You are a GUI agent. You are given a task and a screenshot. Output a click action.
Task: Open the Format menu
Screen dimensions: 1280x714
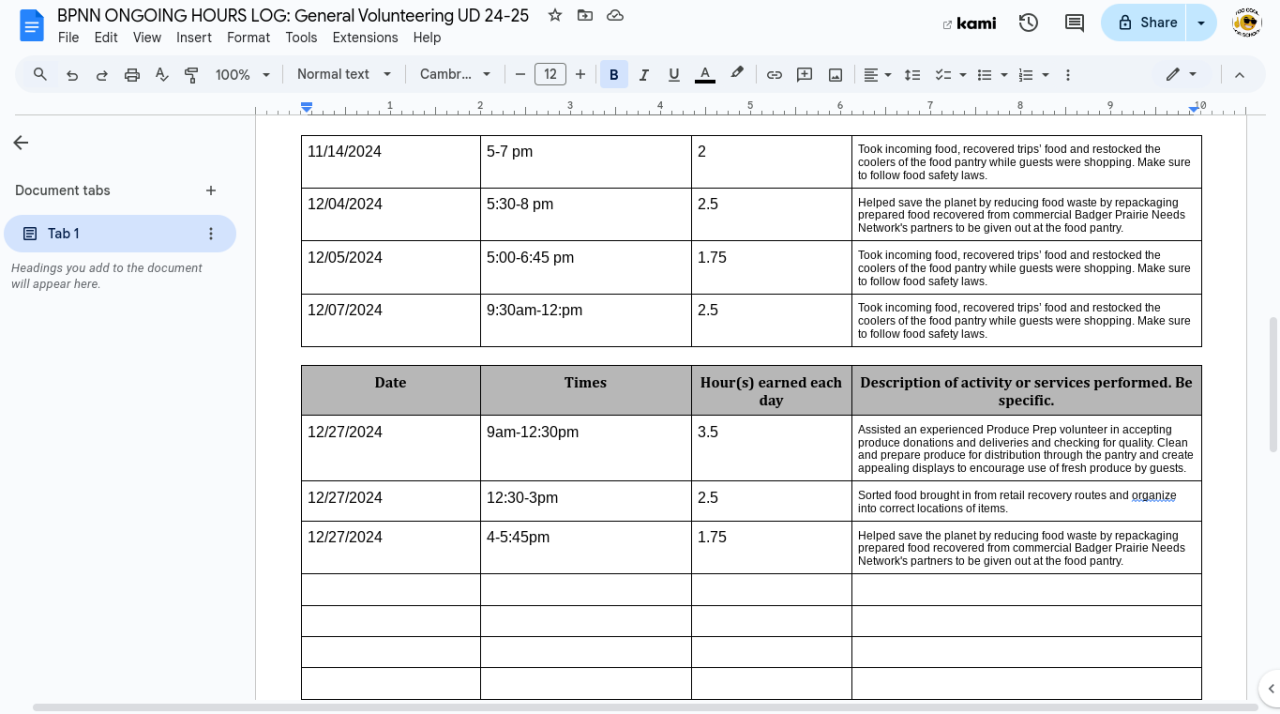coord(248,37)
